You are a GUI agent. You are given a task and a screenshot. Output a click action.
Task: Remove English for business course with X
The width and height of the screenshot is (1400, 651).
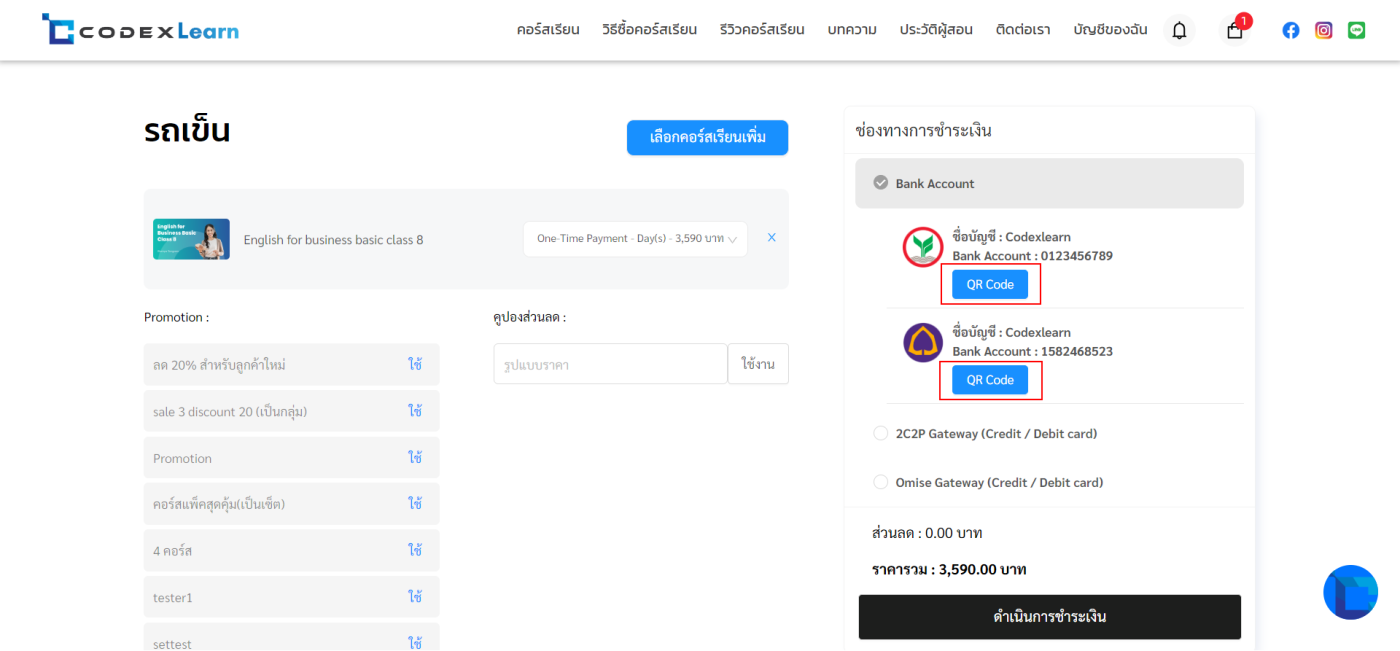click(x=771, y=238)
